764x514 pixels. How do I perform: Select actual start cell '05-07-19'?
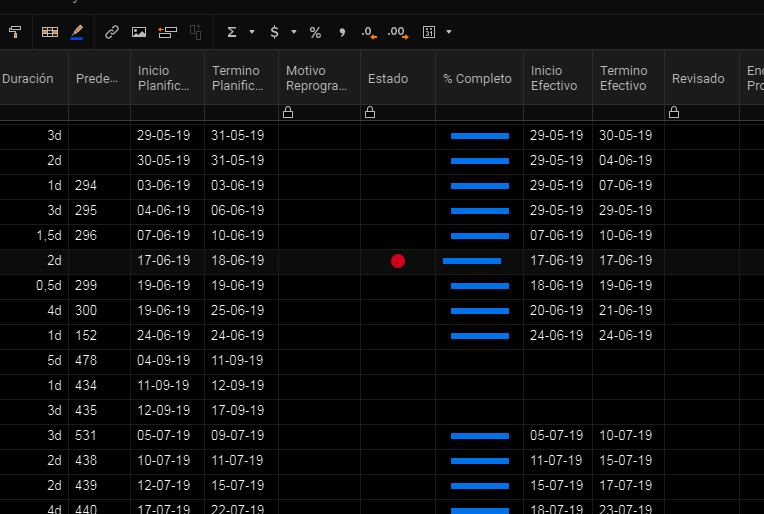(558, 436)
